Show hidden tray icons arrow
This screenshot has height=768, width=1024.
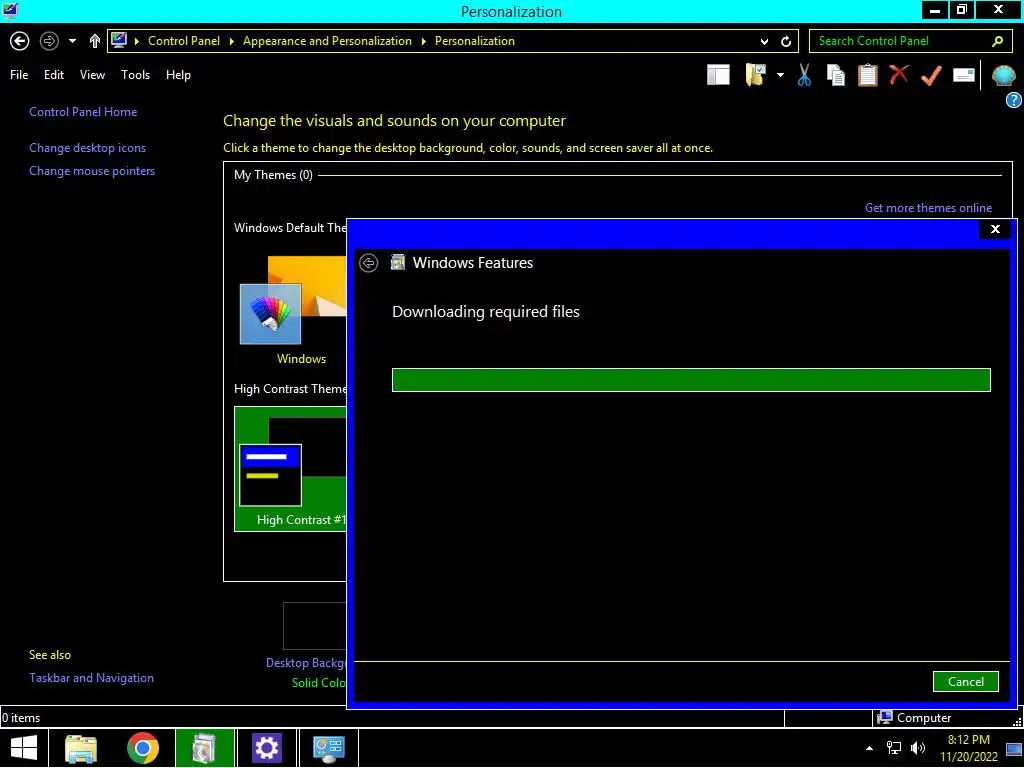(x=869, y=748)
